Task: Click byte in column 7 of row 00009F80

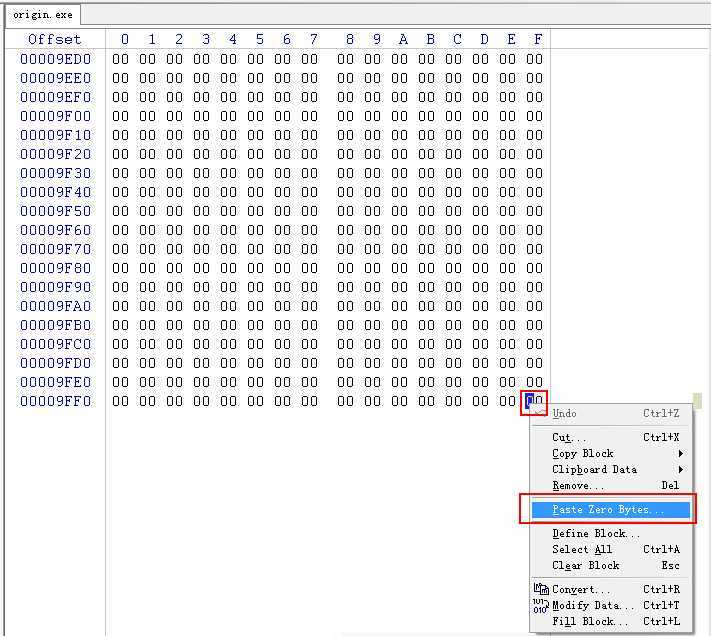Action: (x=310, y=268)
